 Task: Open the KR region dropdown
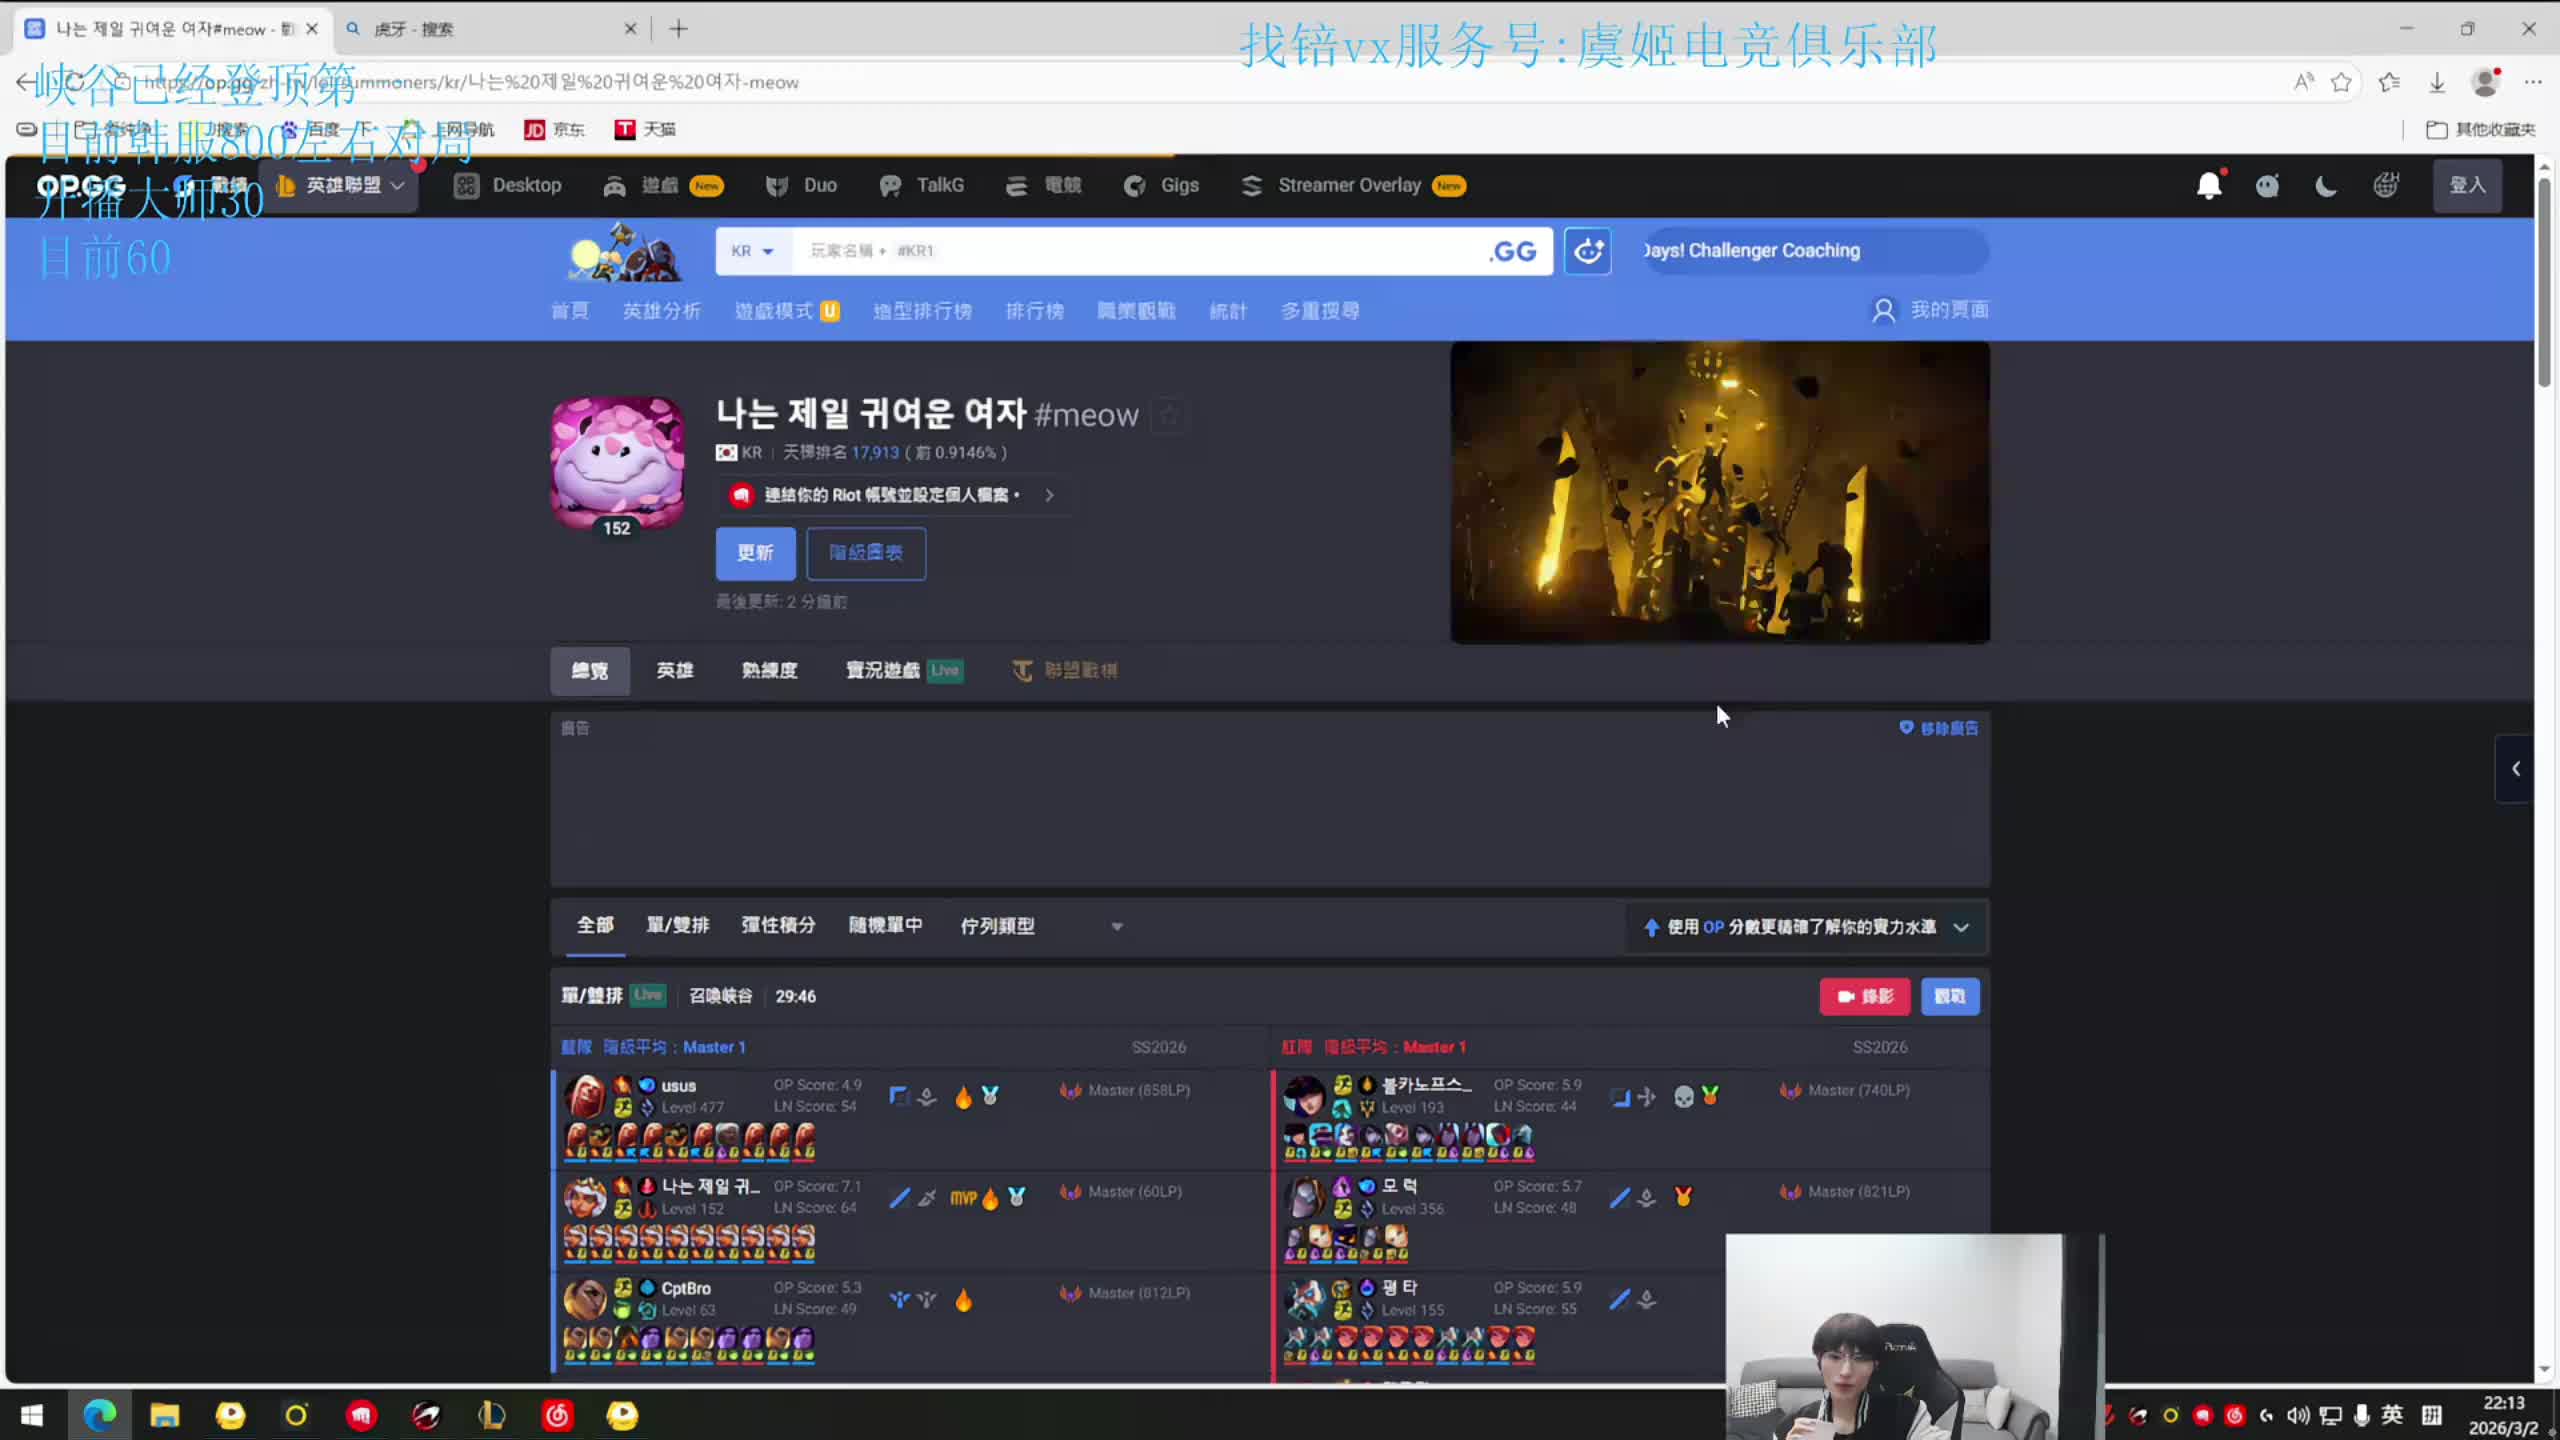coord(752,251)
